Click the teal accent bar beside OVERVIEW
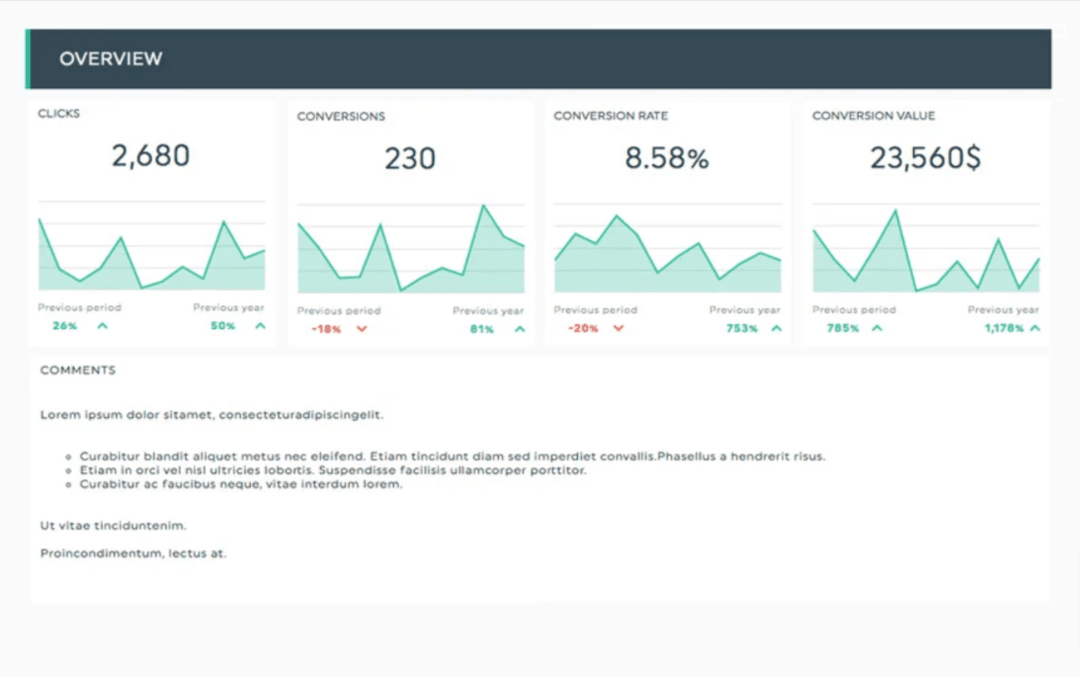 [31, 59]
